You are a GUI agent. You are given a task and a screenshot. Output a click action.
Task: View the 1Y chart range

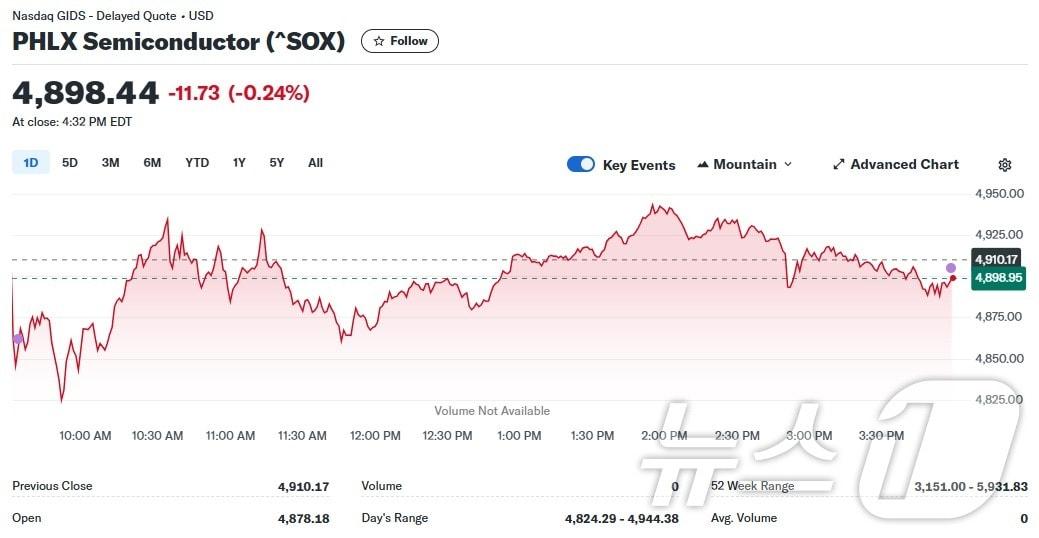coord(239,163)
